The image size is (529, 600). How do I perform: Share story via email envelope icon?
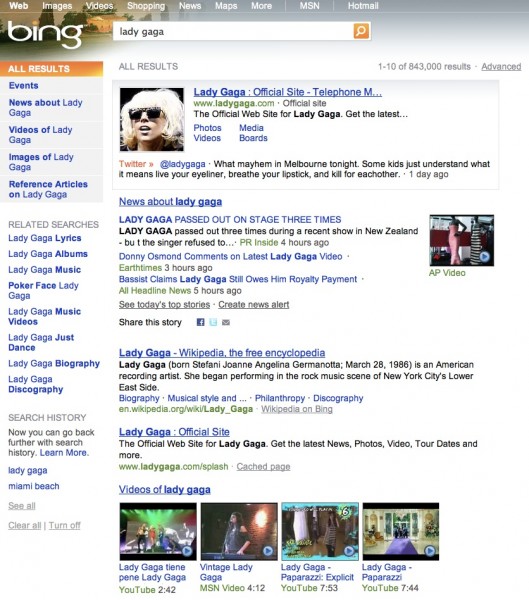point(226,322)
